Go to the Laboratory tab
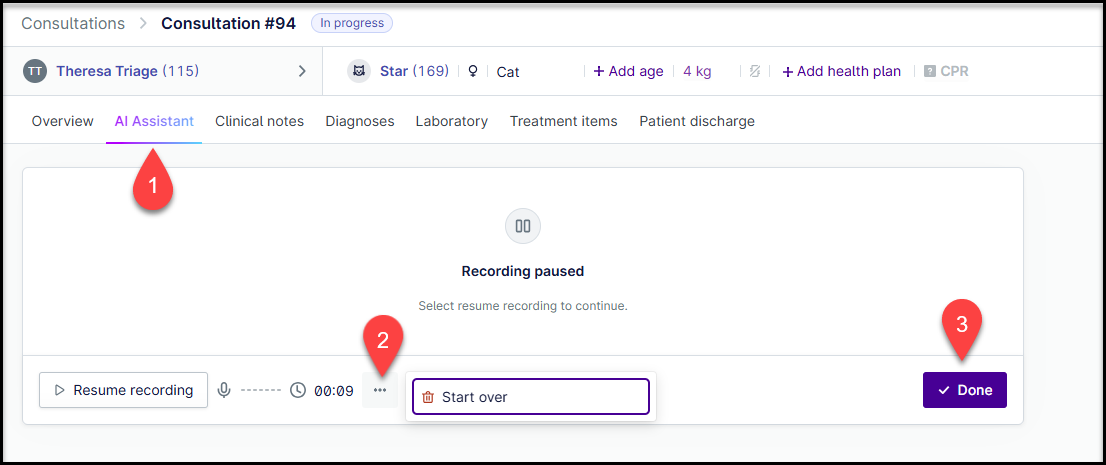1106x465 pixels. (x=451, y=121)
